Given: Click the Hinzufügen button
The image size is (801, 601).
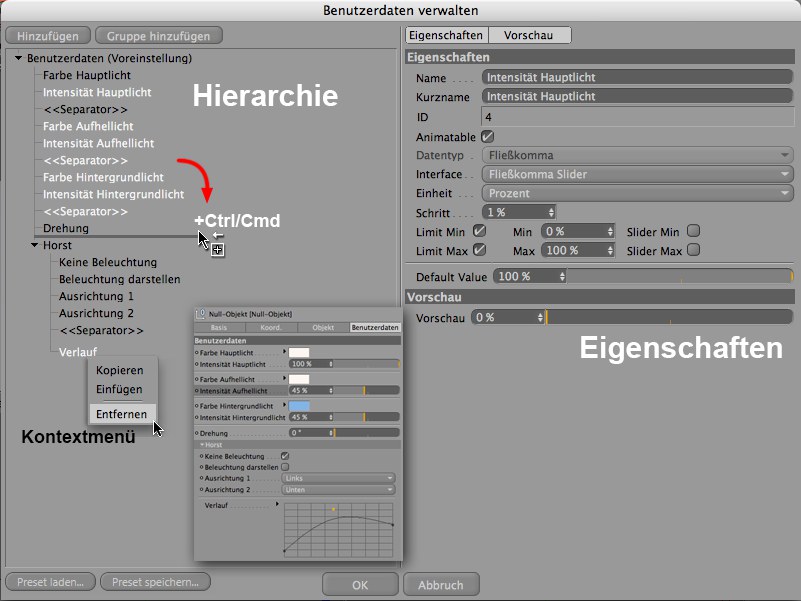Looking at the screenshot, I should pos(48,36).
